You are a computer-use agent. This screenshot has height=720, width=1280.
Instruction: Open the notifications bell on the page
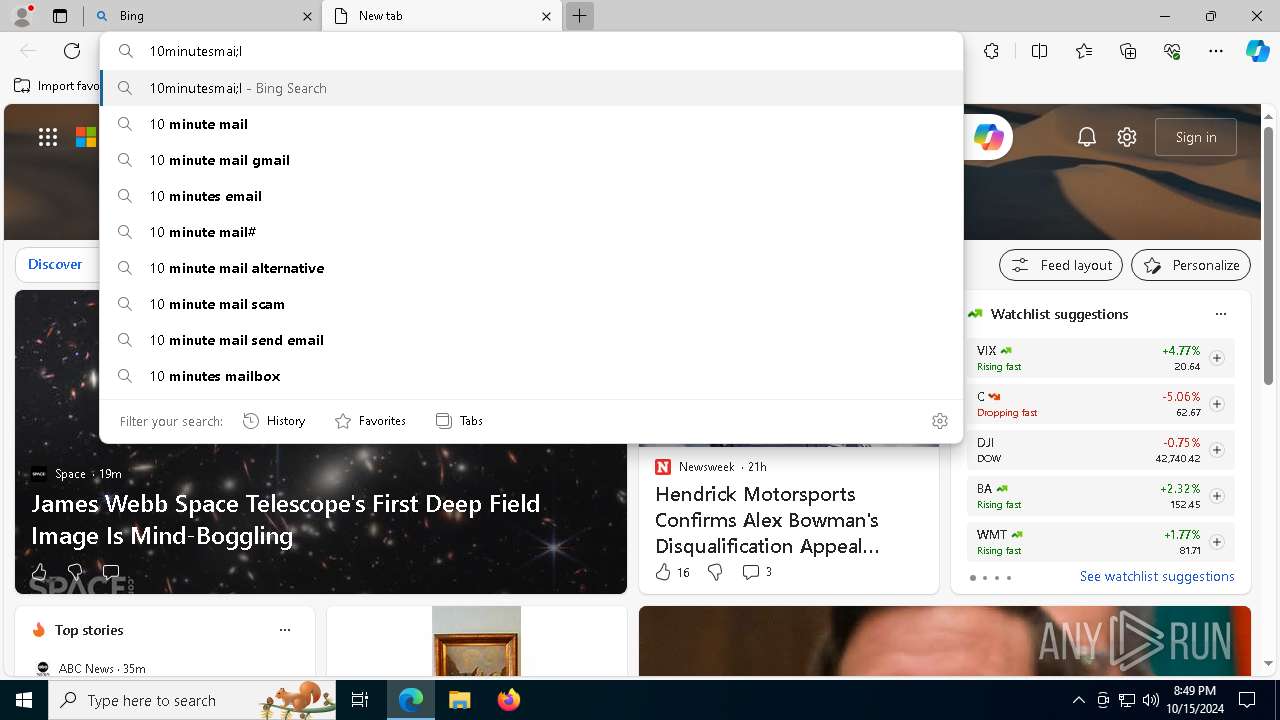1087,137
